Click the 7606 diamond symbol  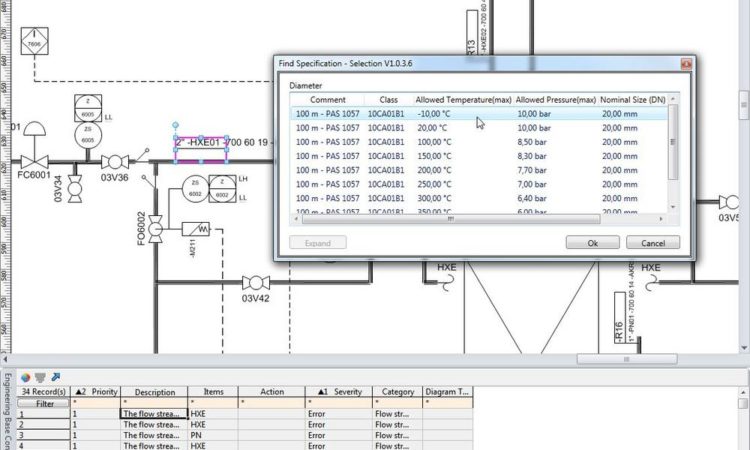click(34, 44)
